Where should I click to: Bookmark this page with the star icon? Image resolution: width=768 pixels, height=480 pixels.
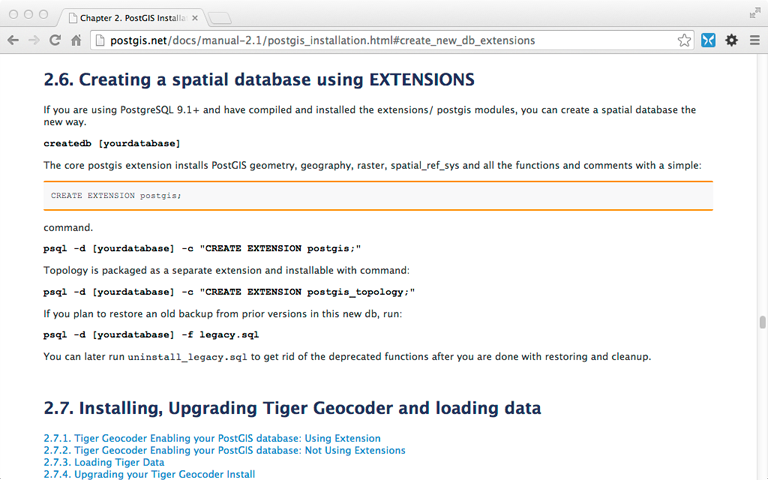tap(684, 40)
